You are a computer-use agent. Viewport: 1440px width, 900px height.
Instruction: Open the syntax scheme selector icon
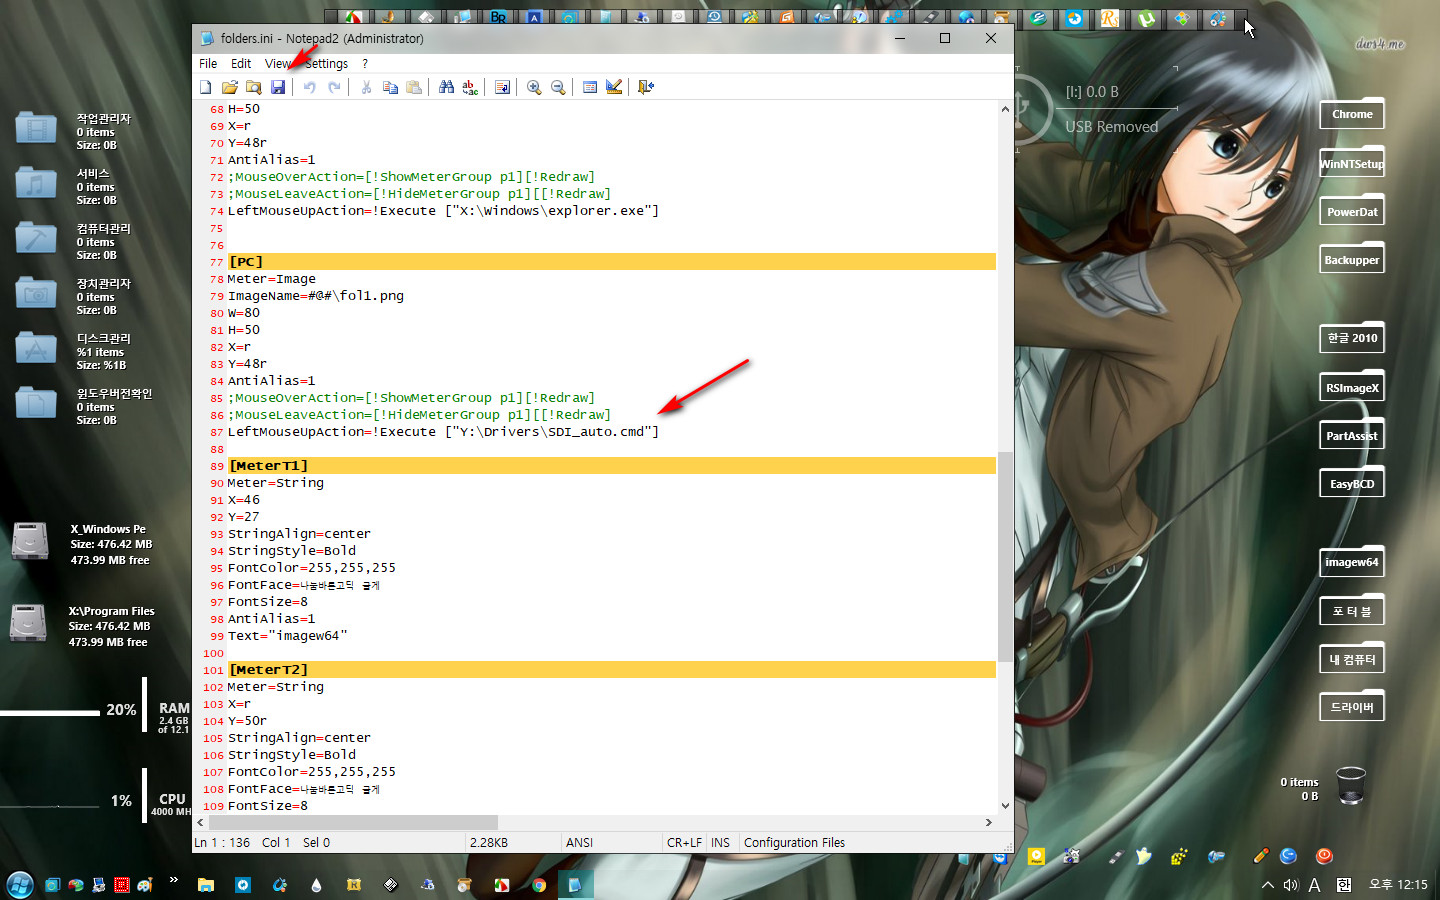(590, 87)
